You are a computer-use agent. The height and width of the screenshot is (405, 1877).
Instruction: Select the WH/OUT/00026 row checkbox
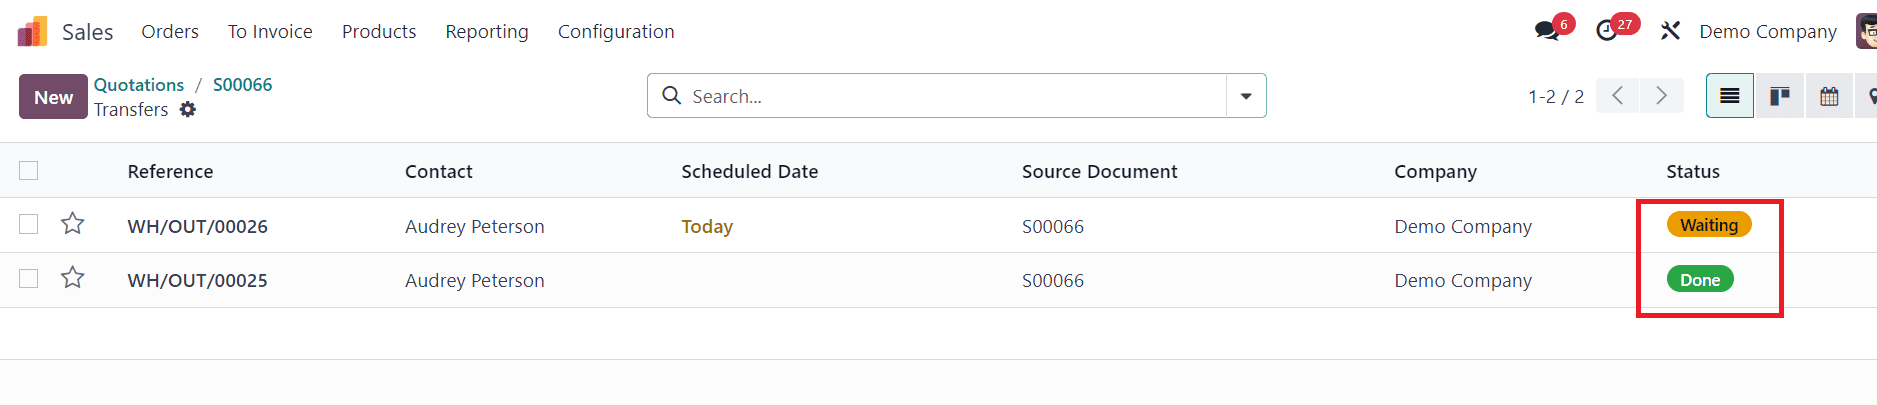pos(29,224)
